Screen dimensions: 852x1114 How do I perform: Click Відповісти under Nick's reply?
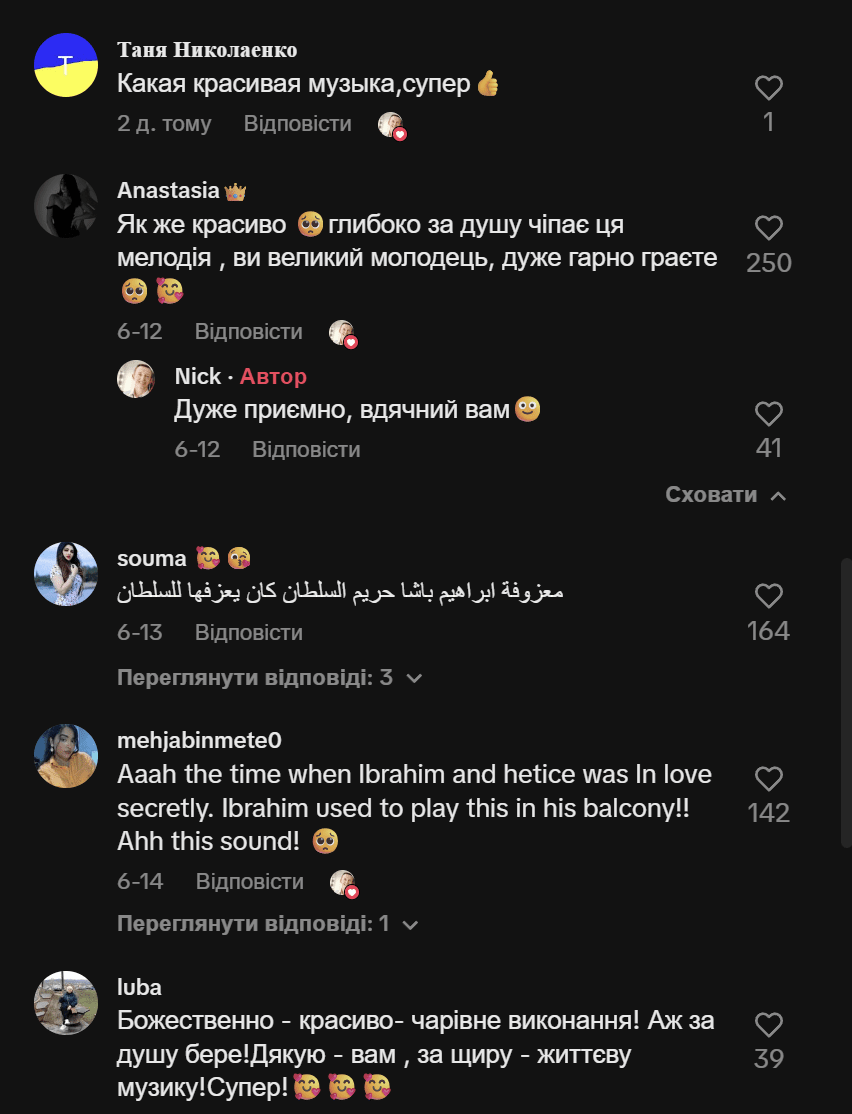[x=306, y=450]
